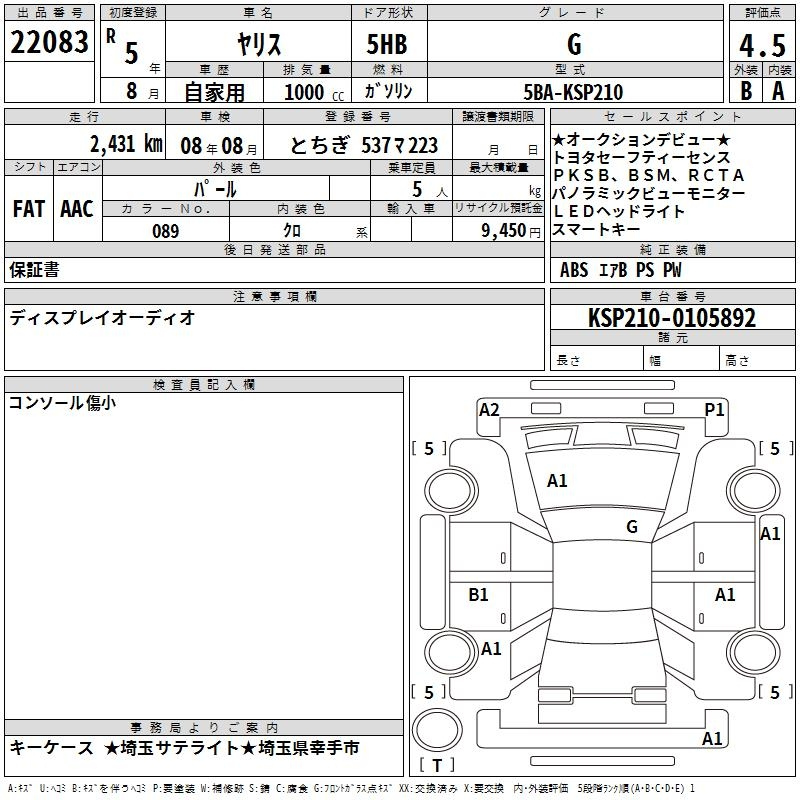Click the seating capacity value 5 人
This screenshot has width=800, height=800.
(430, 190)
